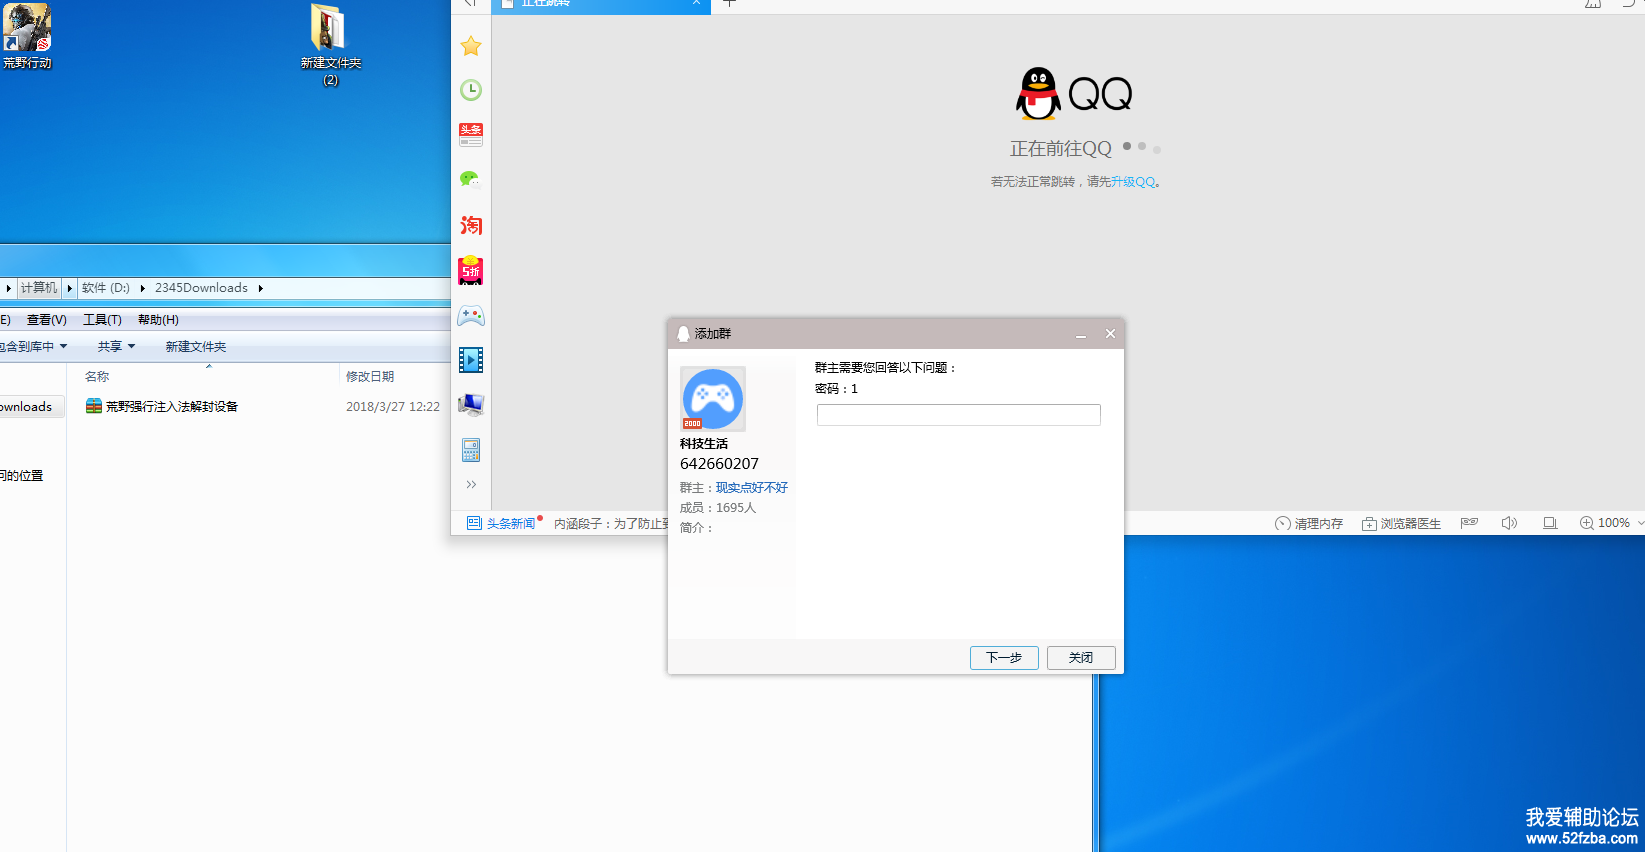Open the 包含到库中 dropdown in Explorer

[34, 347]
